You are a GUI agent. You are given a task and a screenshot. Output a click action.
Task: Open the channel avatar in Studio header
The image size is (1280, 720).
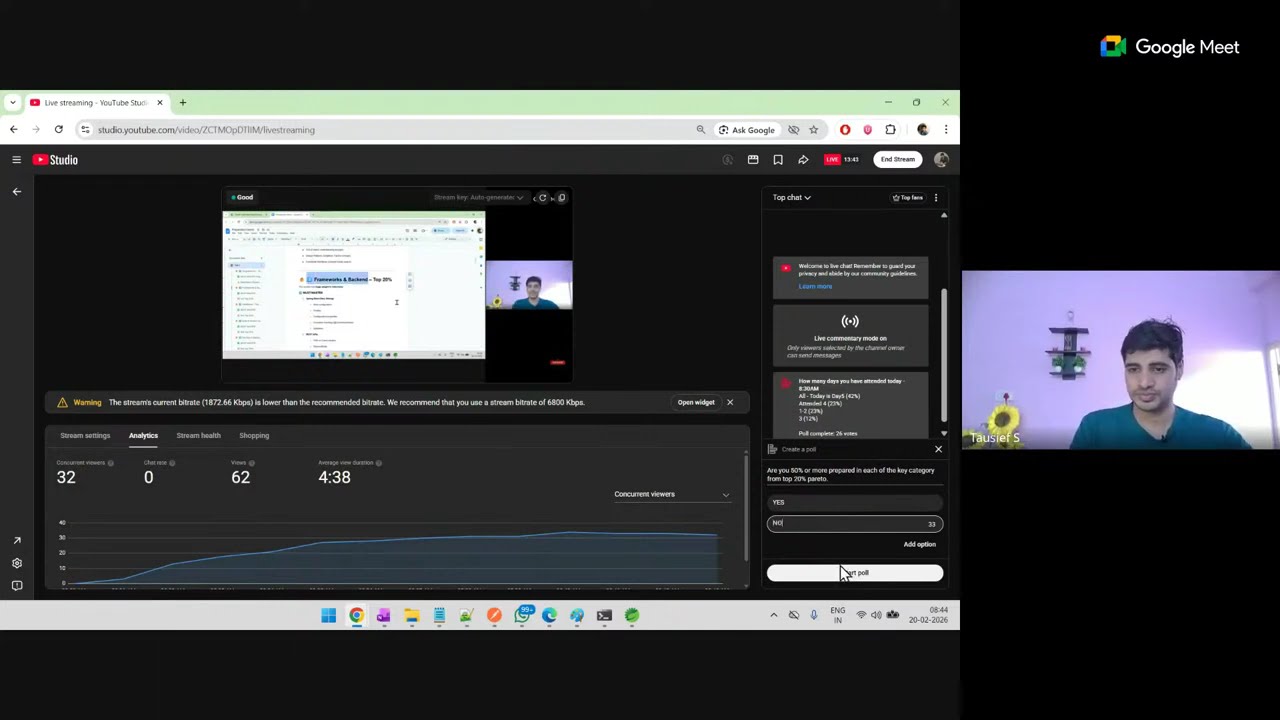(941, 160)
